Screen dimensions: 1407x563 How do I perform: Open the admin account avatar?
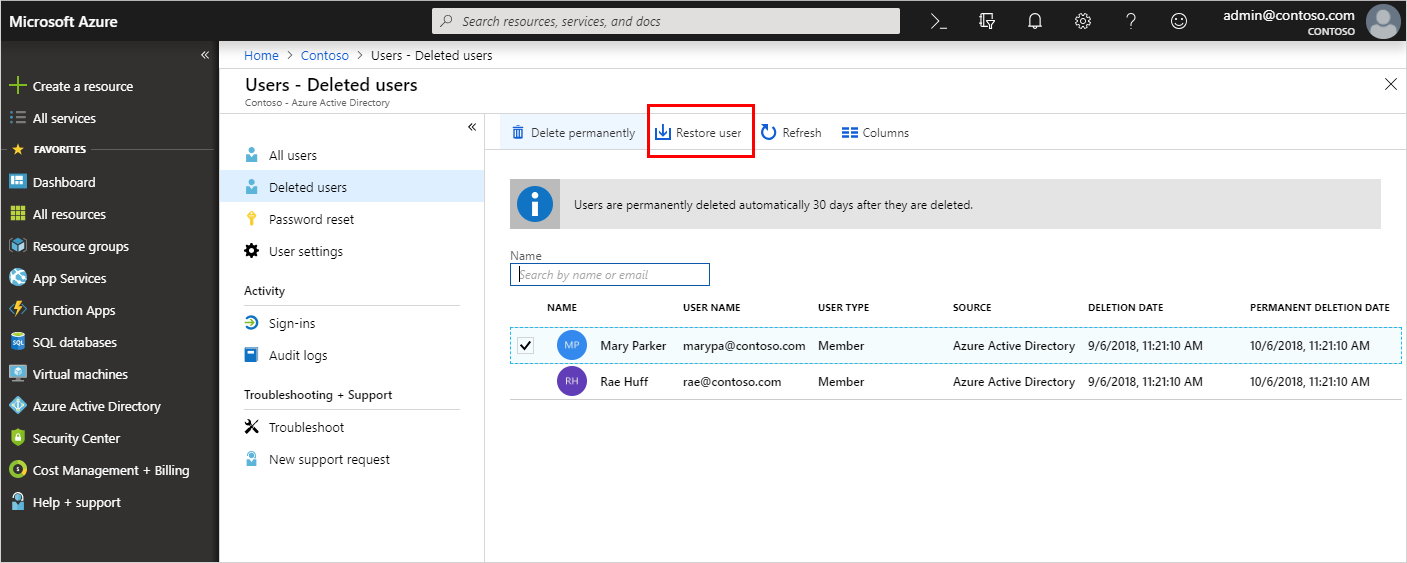(1383, 21)
